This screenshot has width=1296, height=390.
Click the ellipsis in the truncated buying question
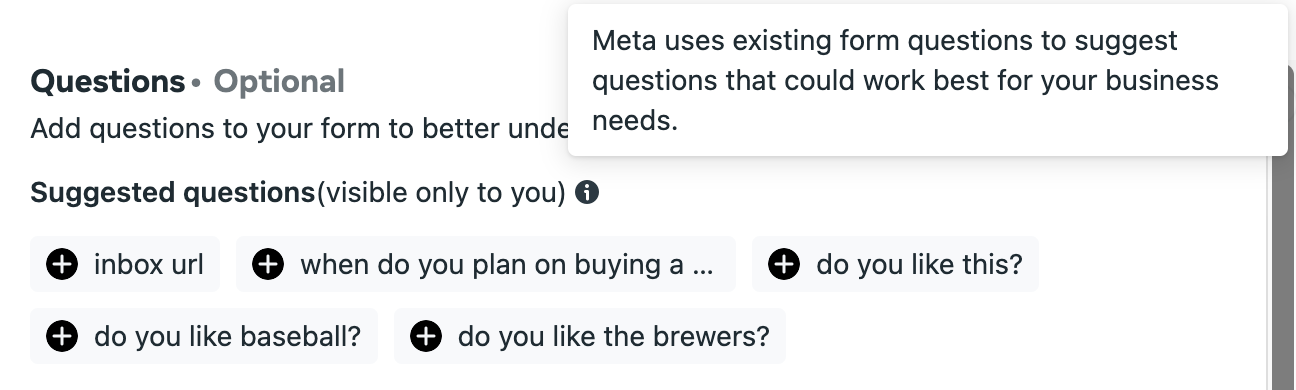pyautogui.click(x=703, y=266)
